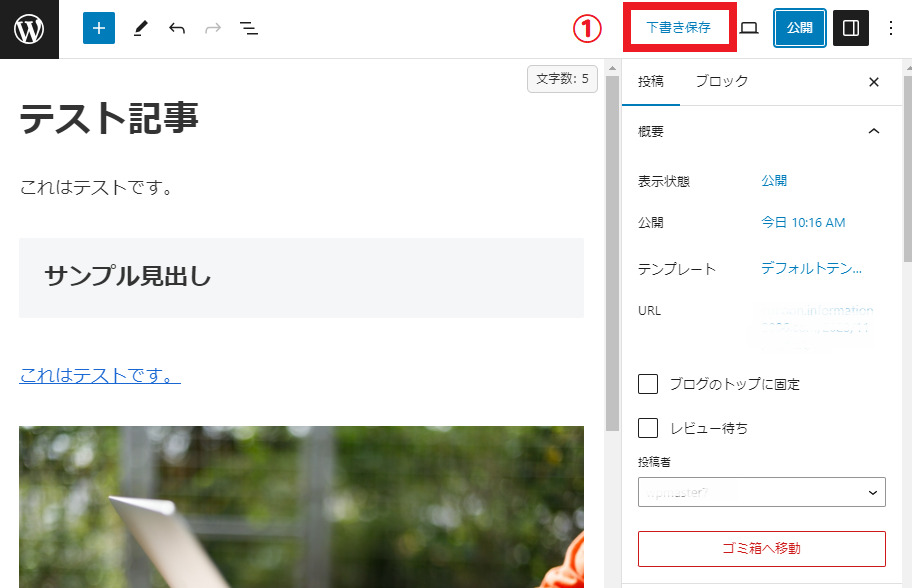
Task: Close the settings sidebar with X
Action: (x=874, y=82)
